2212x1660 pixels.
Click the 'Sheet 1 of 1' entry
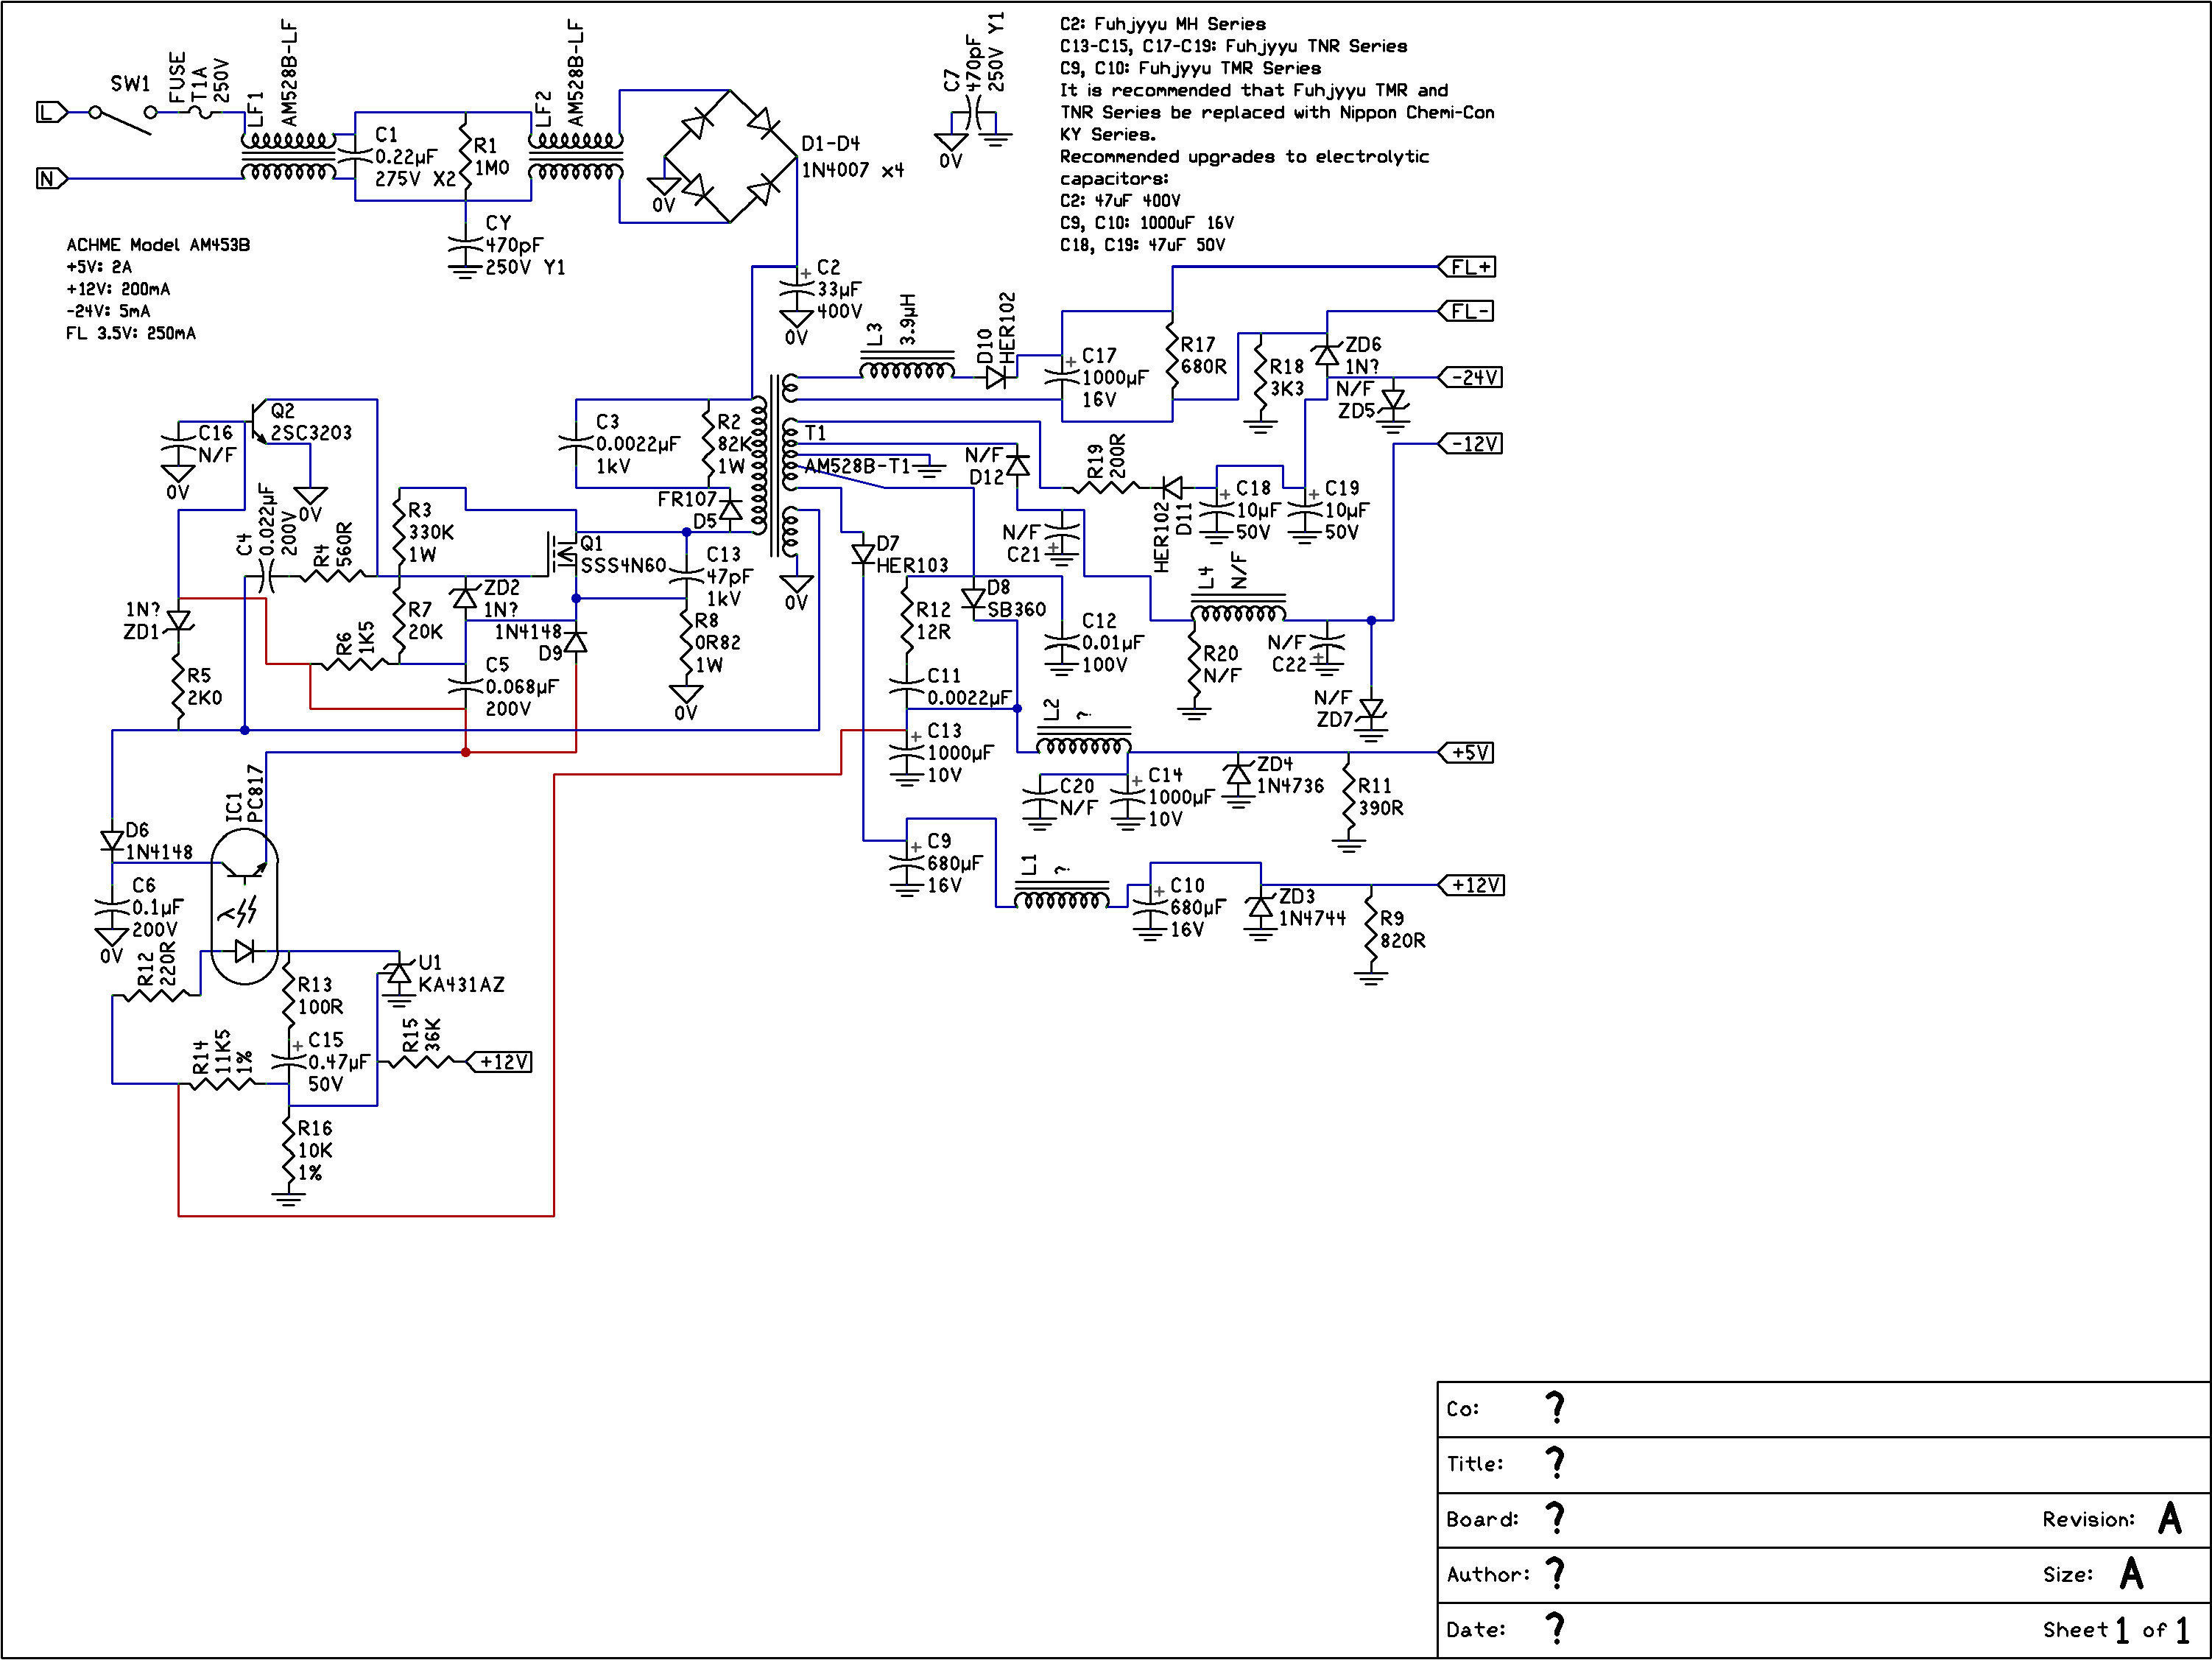point(2117,1630)
